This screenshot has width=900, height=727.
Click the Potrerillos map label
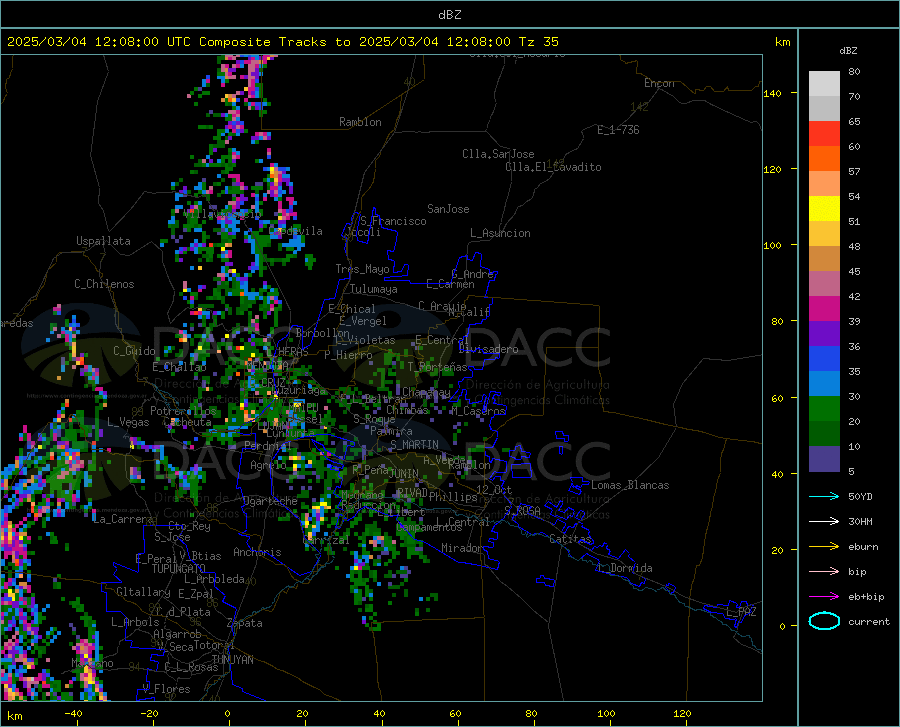183,411
